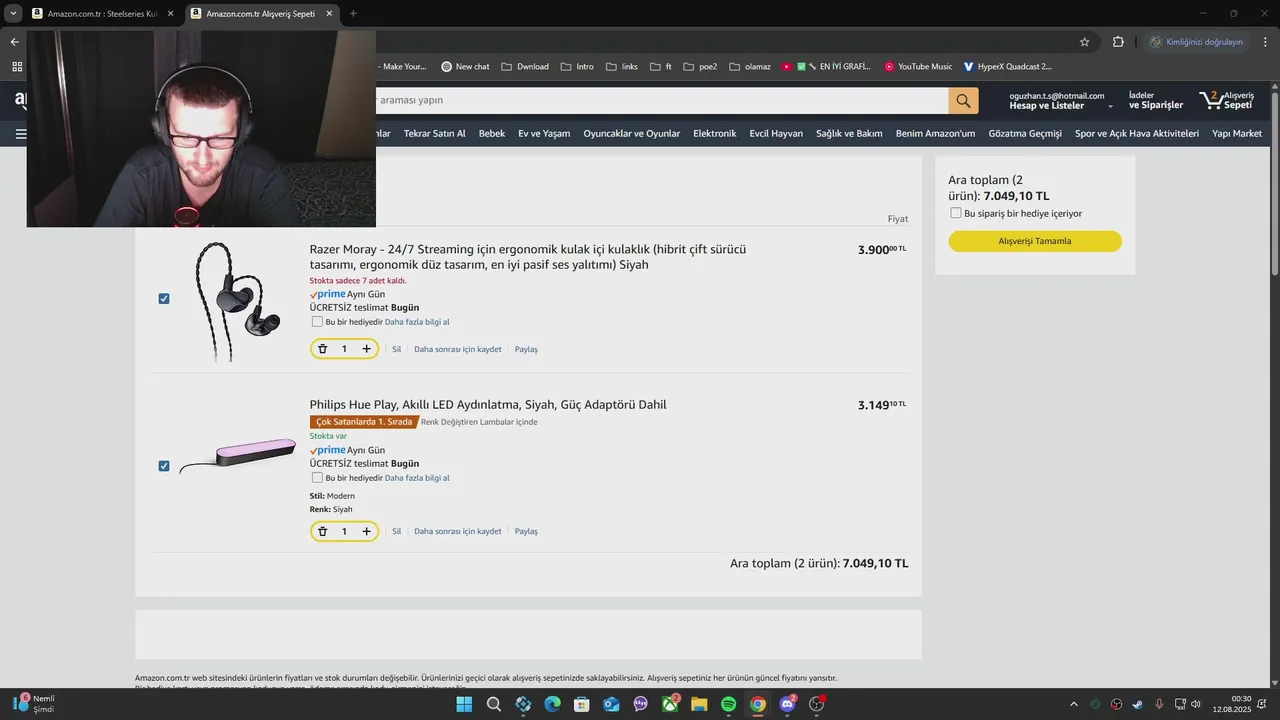Open the links bookmarks folder
This screenshot has height=720, width=1280.
click(x=621, y=67)
